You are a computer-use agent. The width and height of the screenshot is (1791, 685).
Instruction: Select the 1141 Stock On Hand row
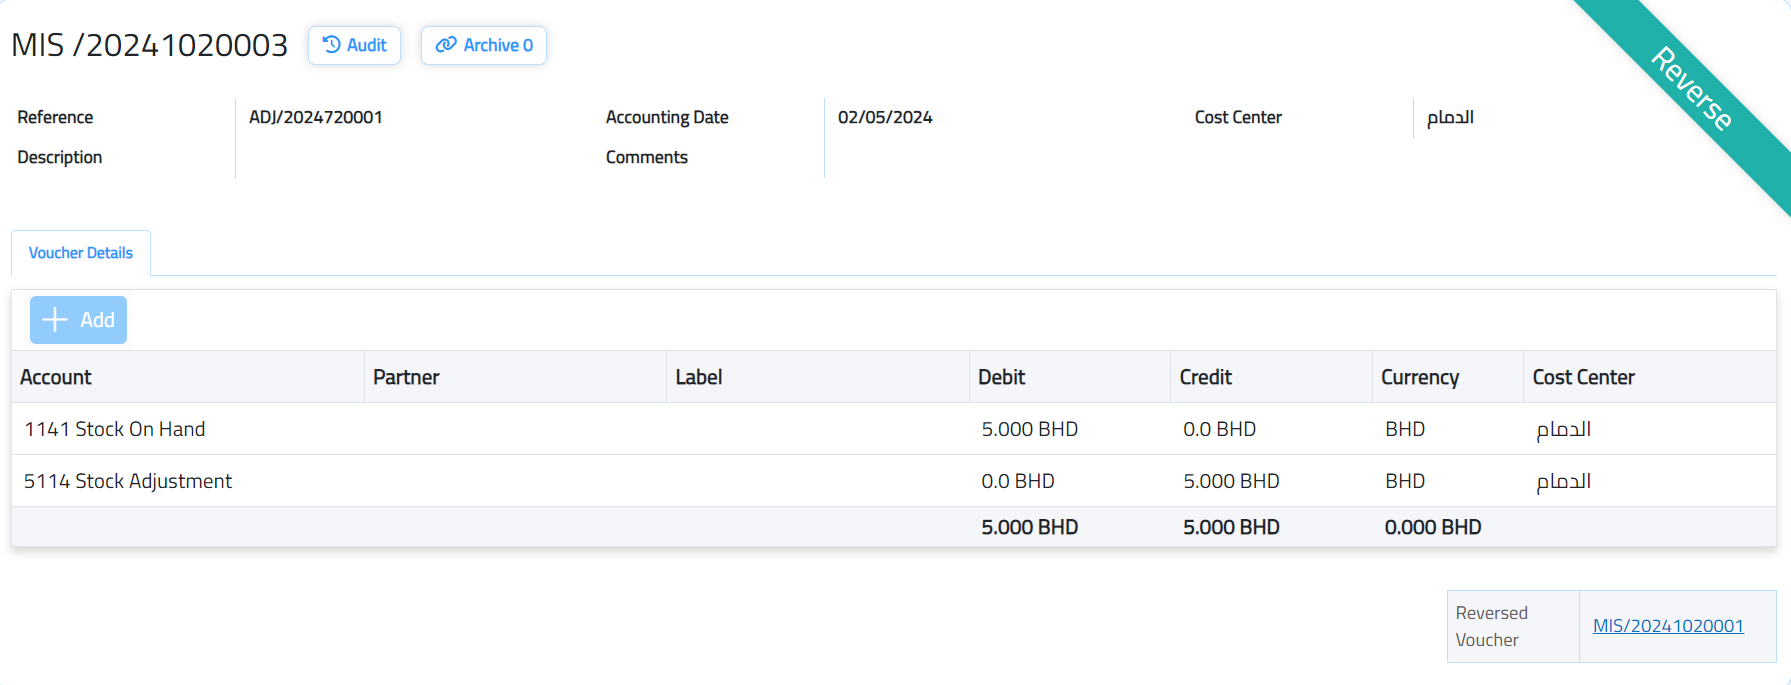point(115,429)
